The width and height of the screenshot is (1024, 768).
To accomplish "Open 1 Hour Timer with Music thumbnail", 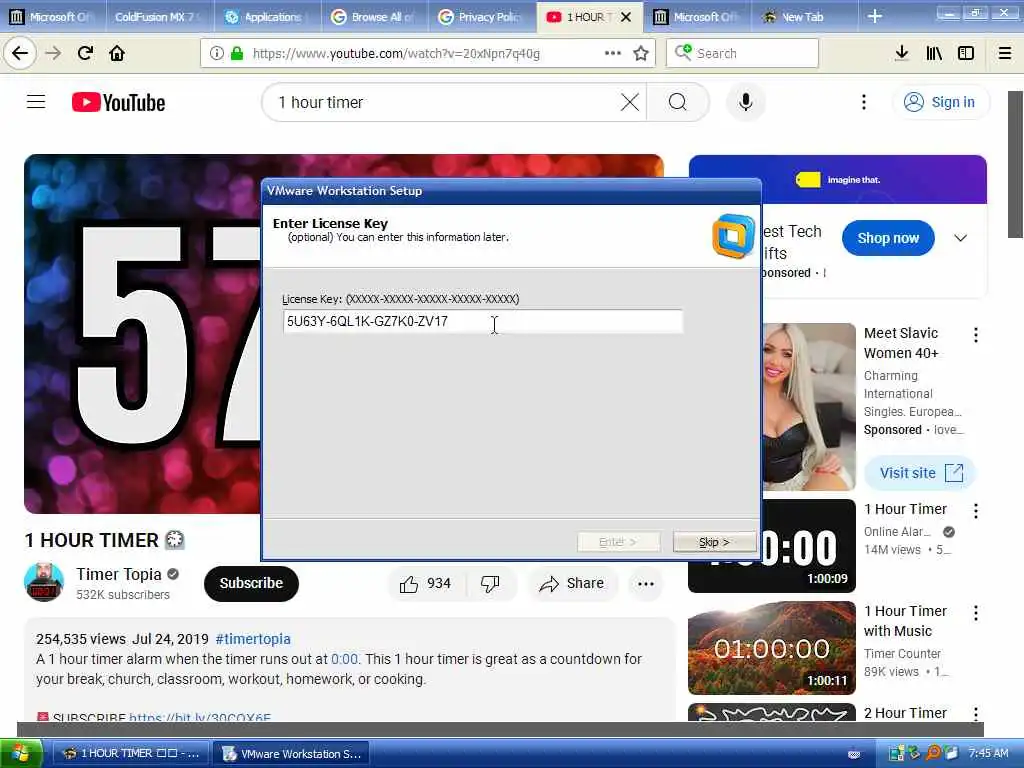I will 772,648.
